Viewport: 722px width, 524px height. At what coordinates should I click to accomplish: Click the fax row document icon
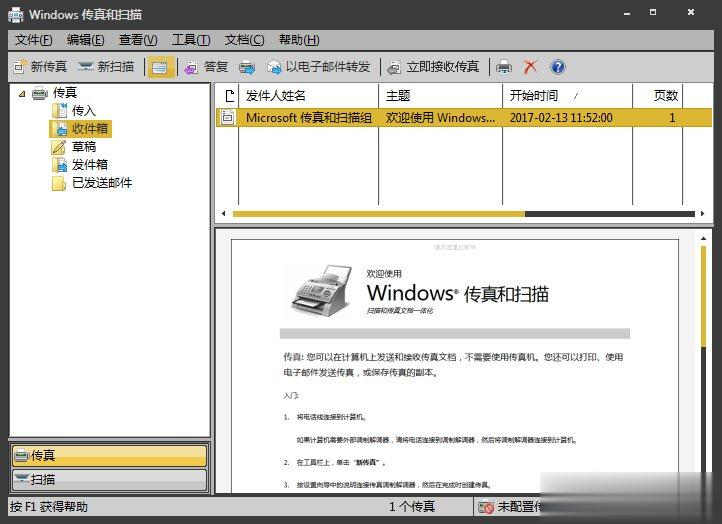click(227, 117)
